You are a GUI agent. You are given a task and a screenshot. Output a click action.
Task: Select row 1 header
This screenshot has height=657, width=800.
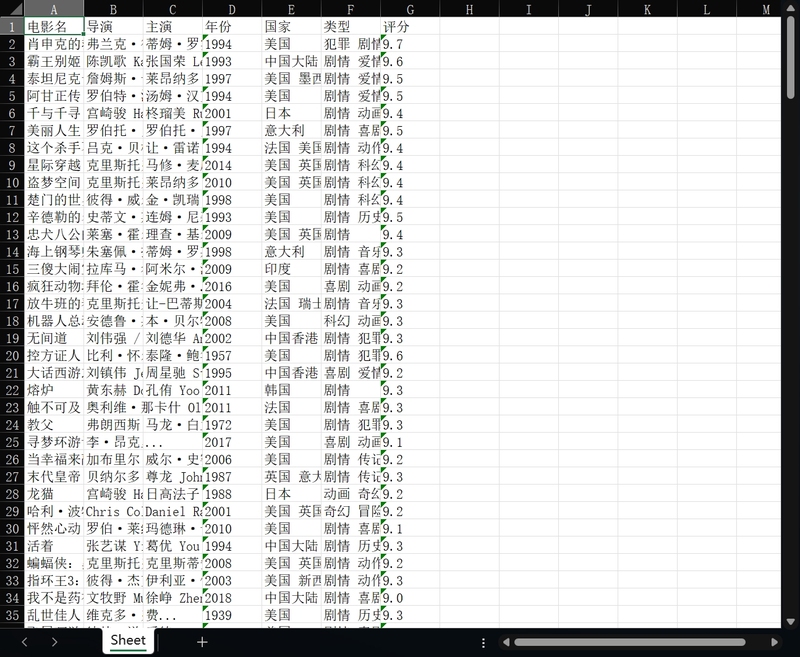click(12, 27)
